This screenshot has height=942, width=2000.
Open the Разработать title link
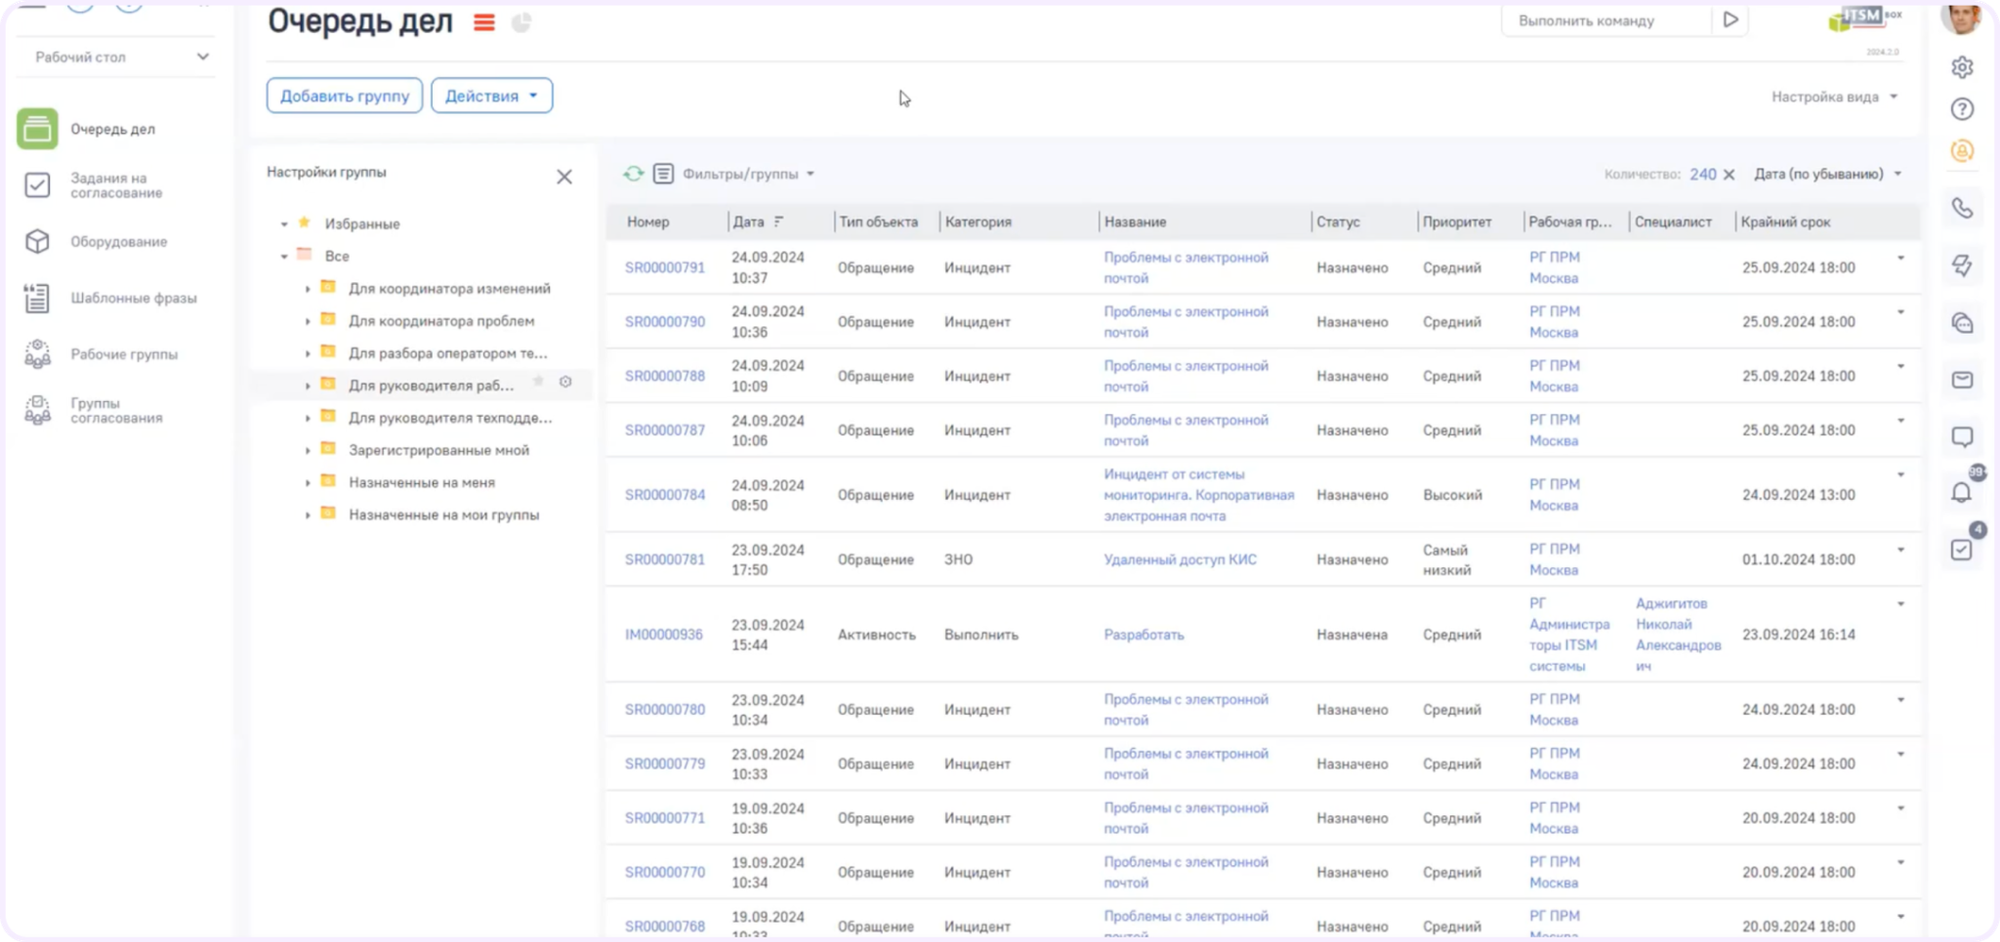pyautogui.click(x=1144, y=635)
